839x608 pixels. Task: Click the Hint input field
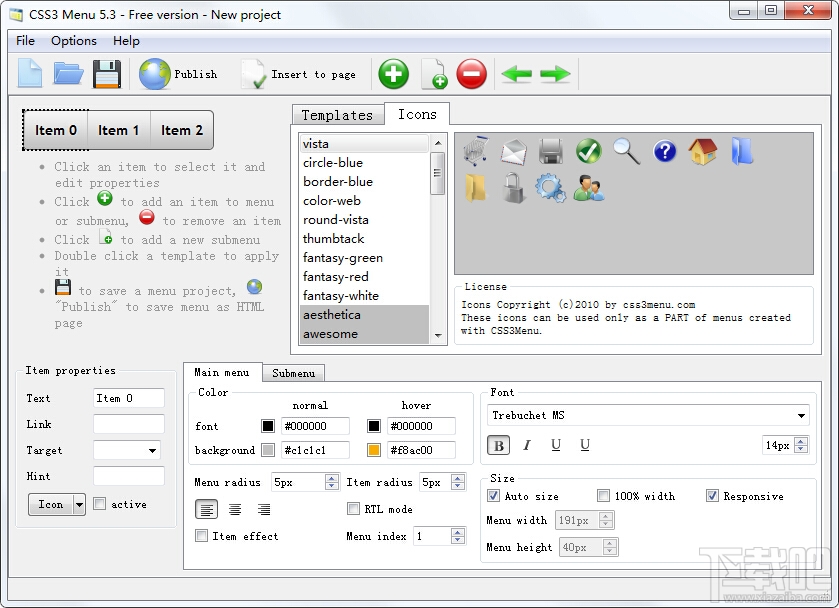[x=128, y=476]
